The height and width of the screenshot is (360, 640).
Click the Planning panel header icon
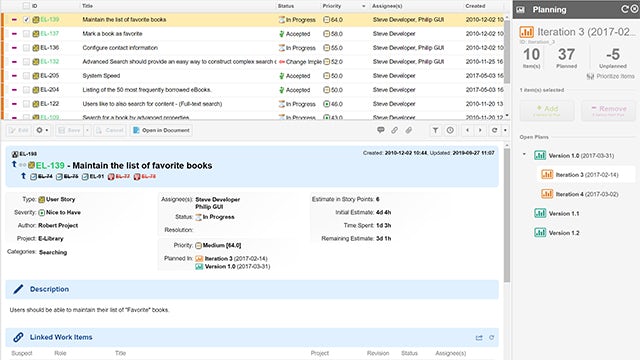pos(520,9)
